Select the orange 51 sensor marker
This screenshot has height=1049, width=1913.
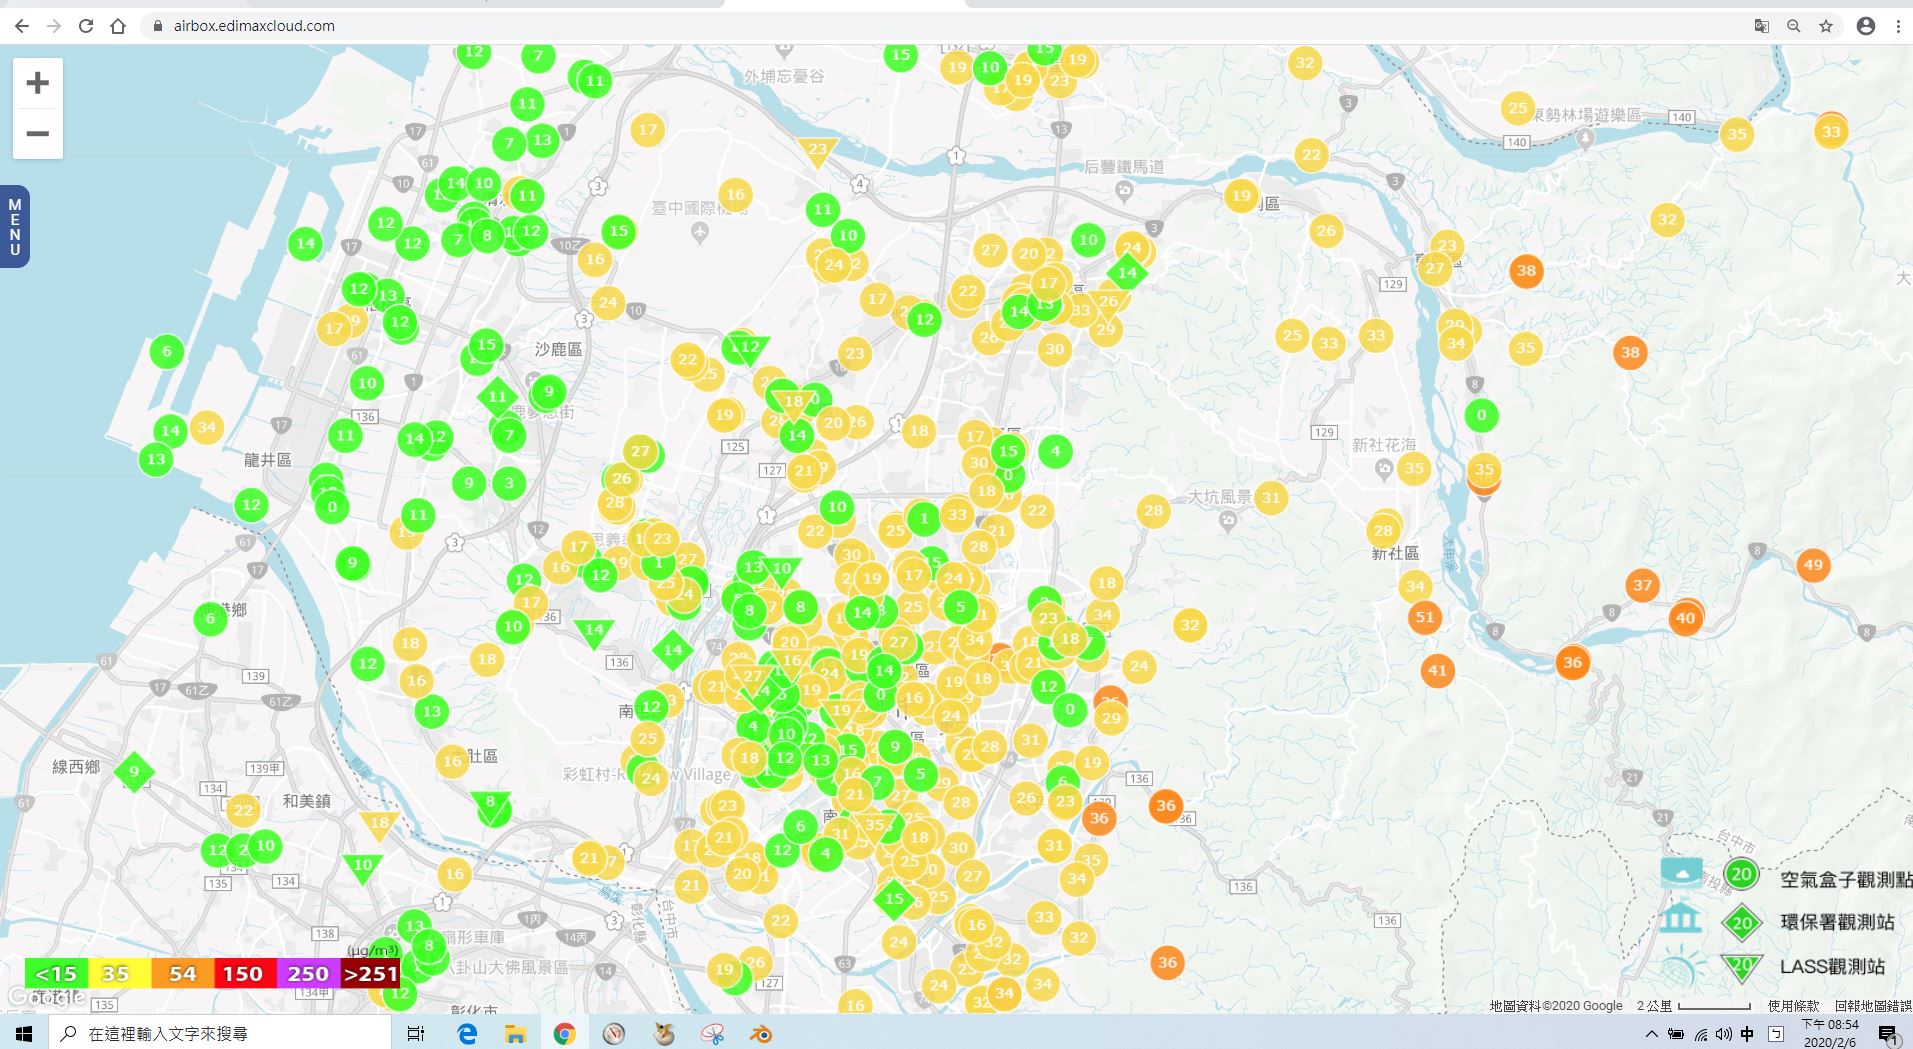(1425, 617)
